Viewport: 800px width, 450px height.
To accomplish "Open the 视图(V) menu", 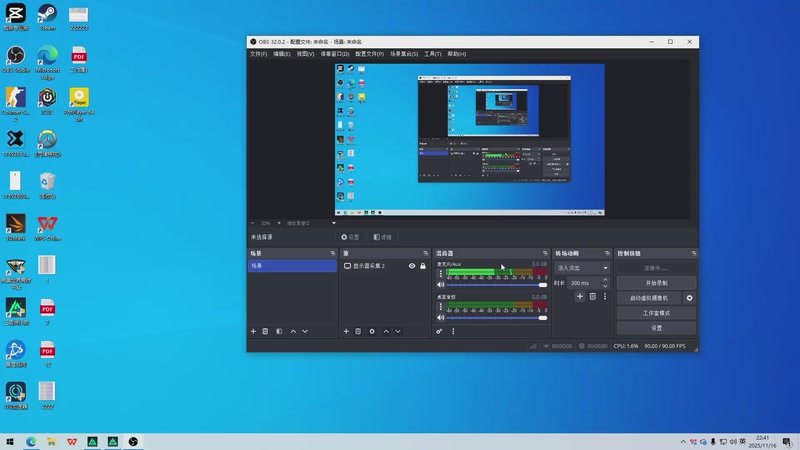I will [305, 54].
